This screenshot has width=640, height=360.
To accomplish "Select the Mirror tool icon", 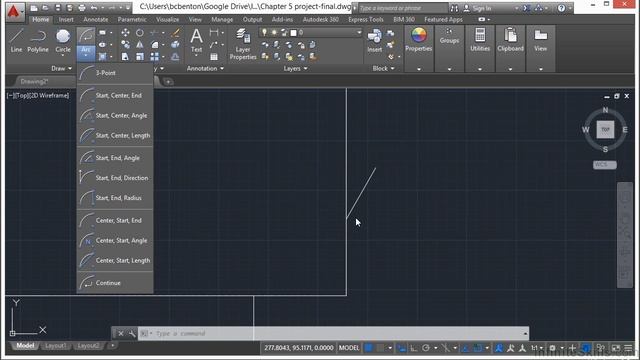I will (140, 45).
